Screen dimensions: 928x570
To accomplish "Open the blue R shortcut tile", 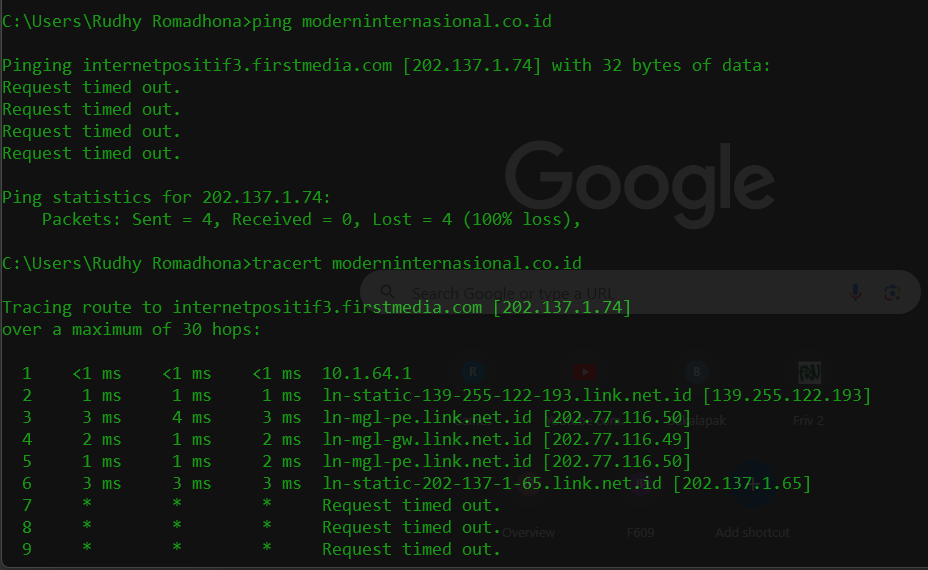I will (x=473, y=372).
